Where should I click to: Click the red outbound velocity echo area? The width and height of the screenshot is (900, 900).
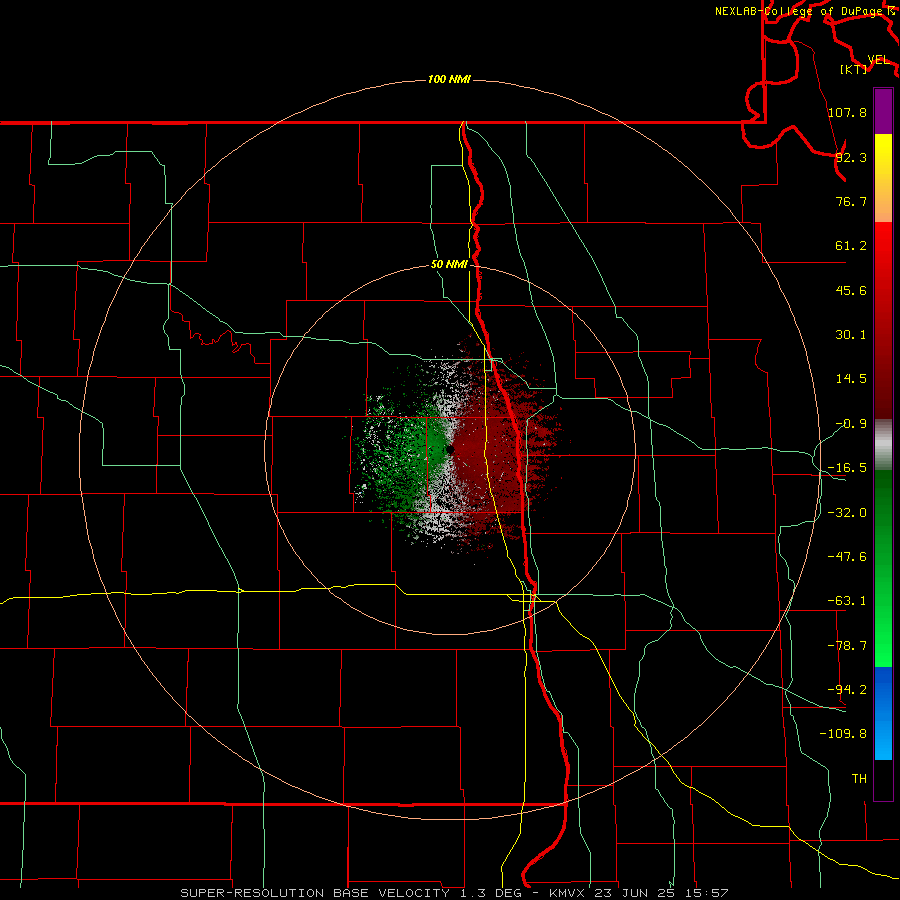(494, 453)
